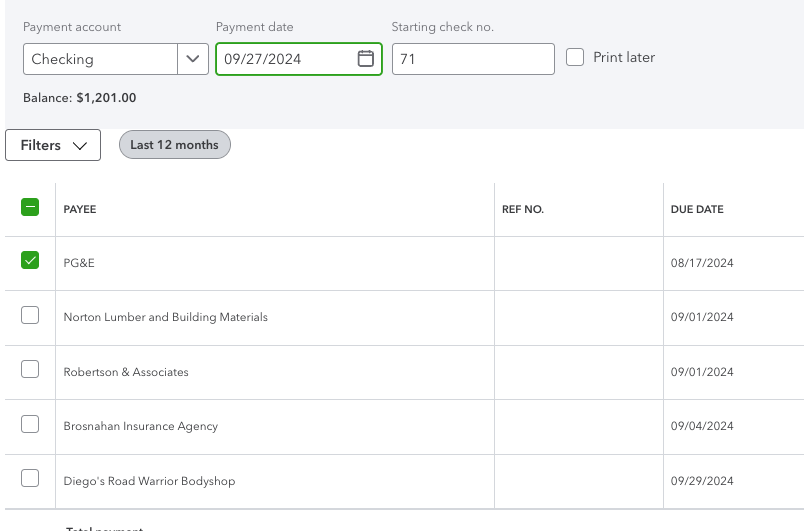Click Brosnahan Insurance Agency payee name
This screenshot has width=804, height=531.
point(140,426)
